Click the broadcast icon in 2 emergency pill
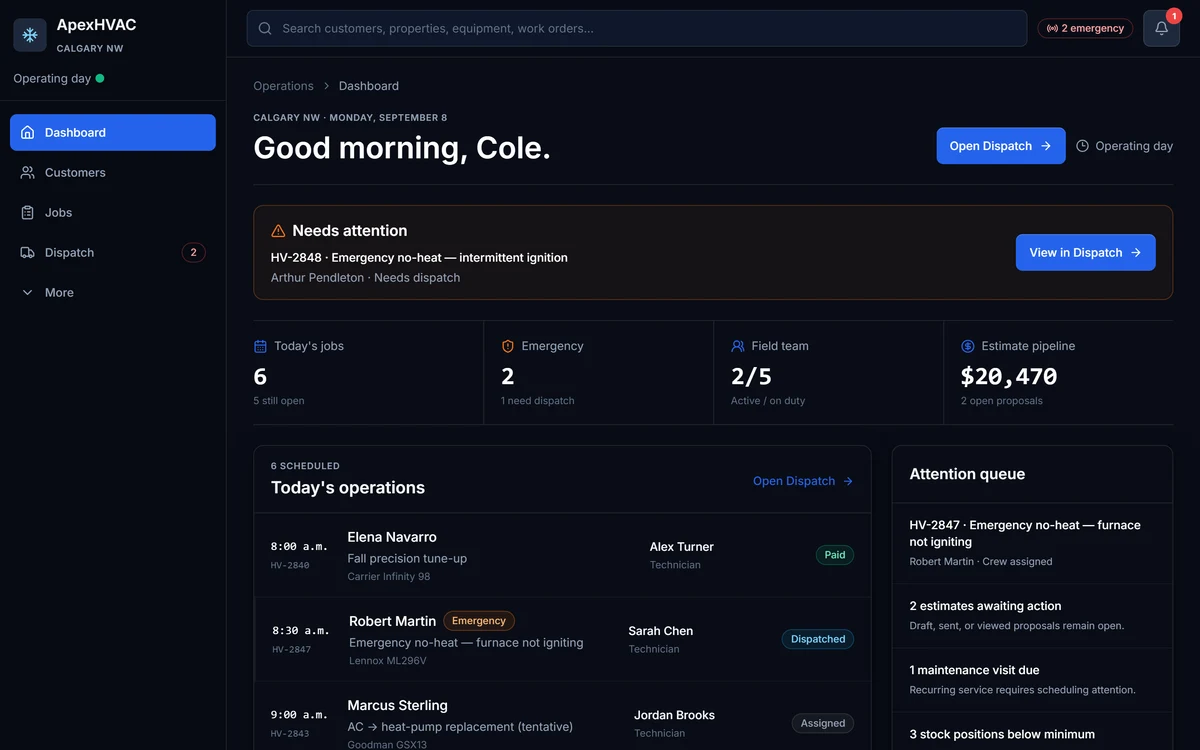The image size is (1200, 750). click(x=1052, y=29)
